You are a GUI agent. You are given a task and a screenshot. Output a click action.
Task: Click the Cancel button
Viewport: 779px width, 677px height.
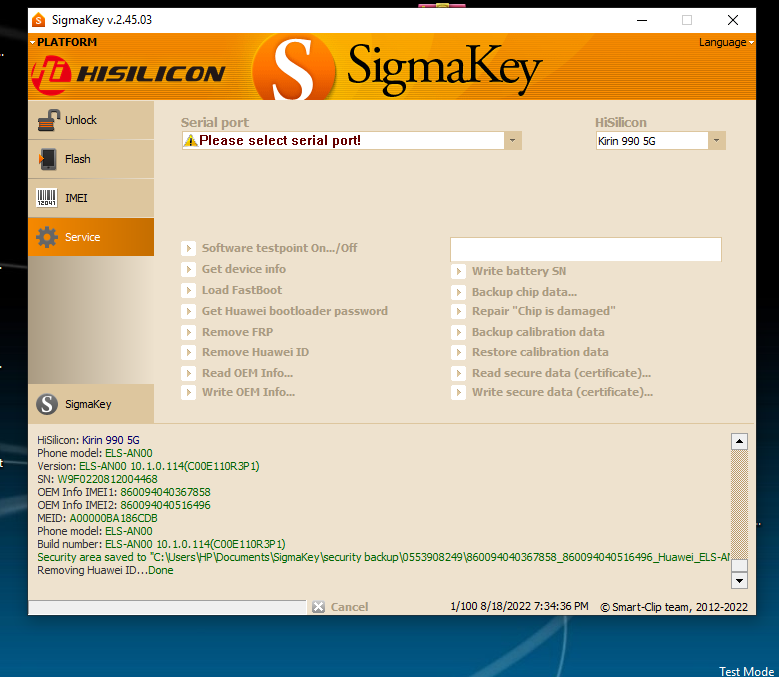(x=349, y=607)
